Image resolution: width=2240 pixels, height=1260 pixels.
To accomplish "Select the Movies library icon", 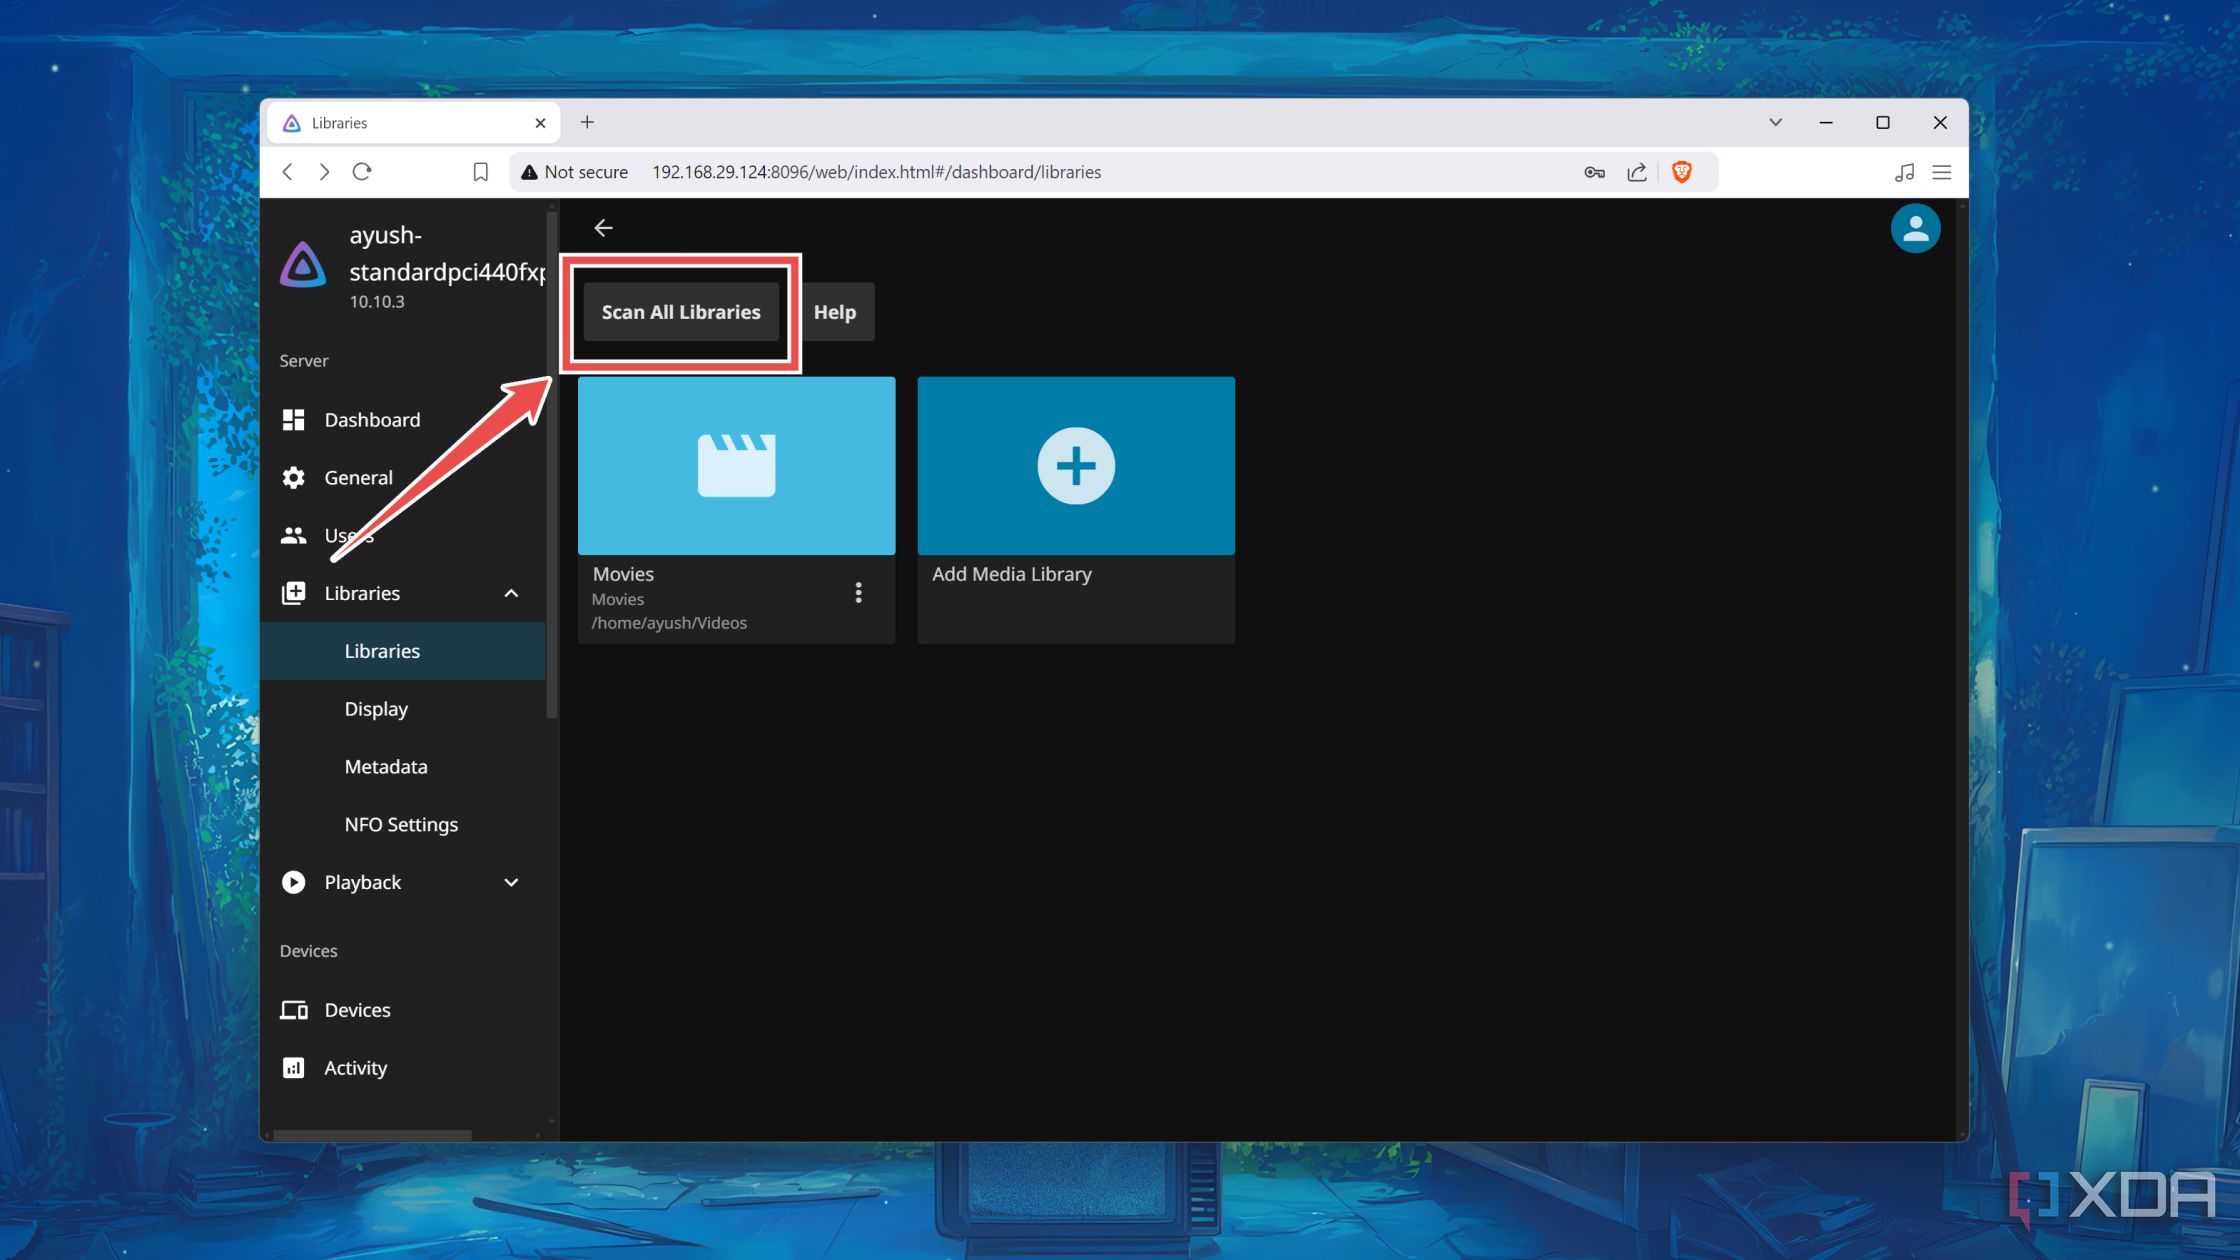I will (x=735, y=465).
